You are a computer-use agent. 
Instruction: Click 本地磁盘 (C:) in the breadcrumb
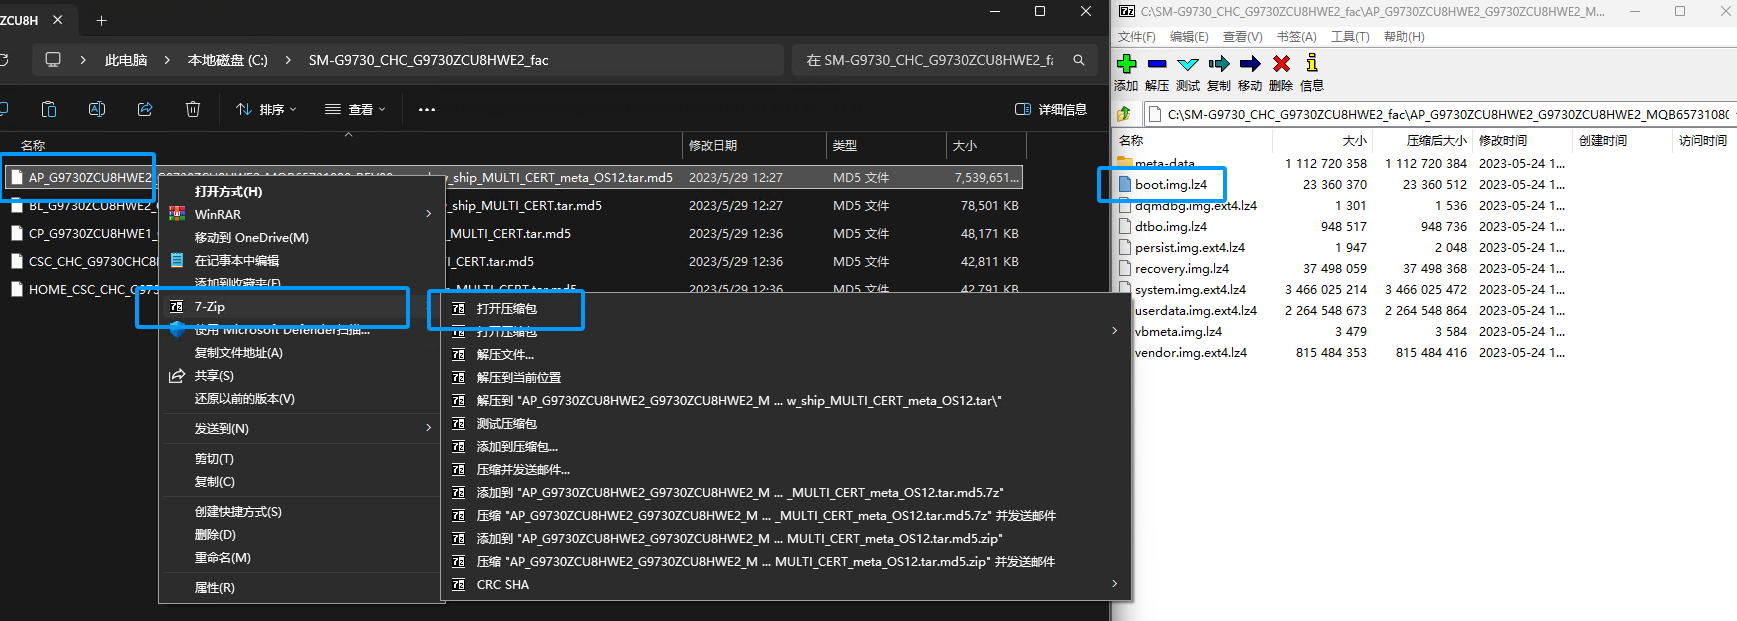coord(228,60)
